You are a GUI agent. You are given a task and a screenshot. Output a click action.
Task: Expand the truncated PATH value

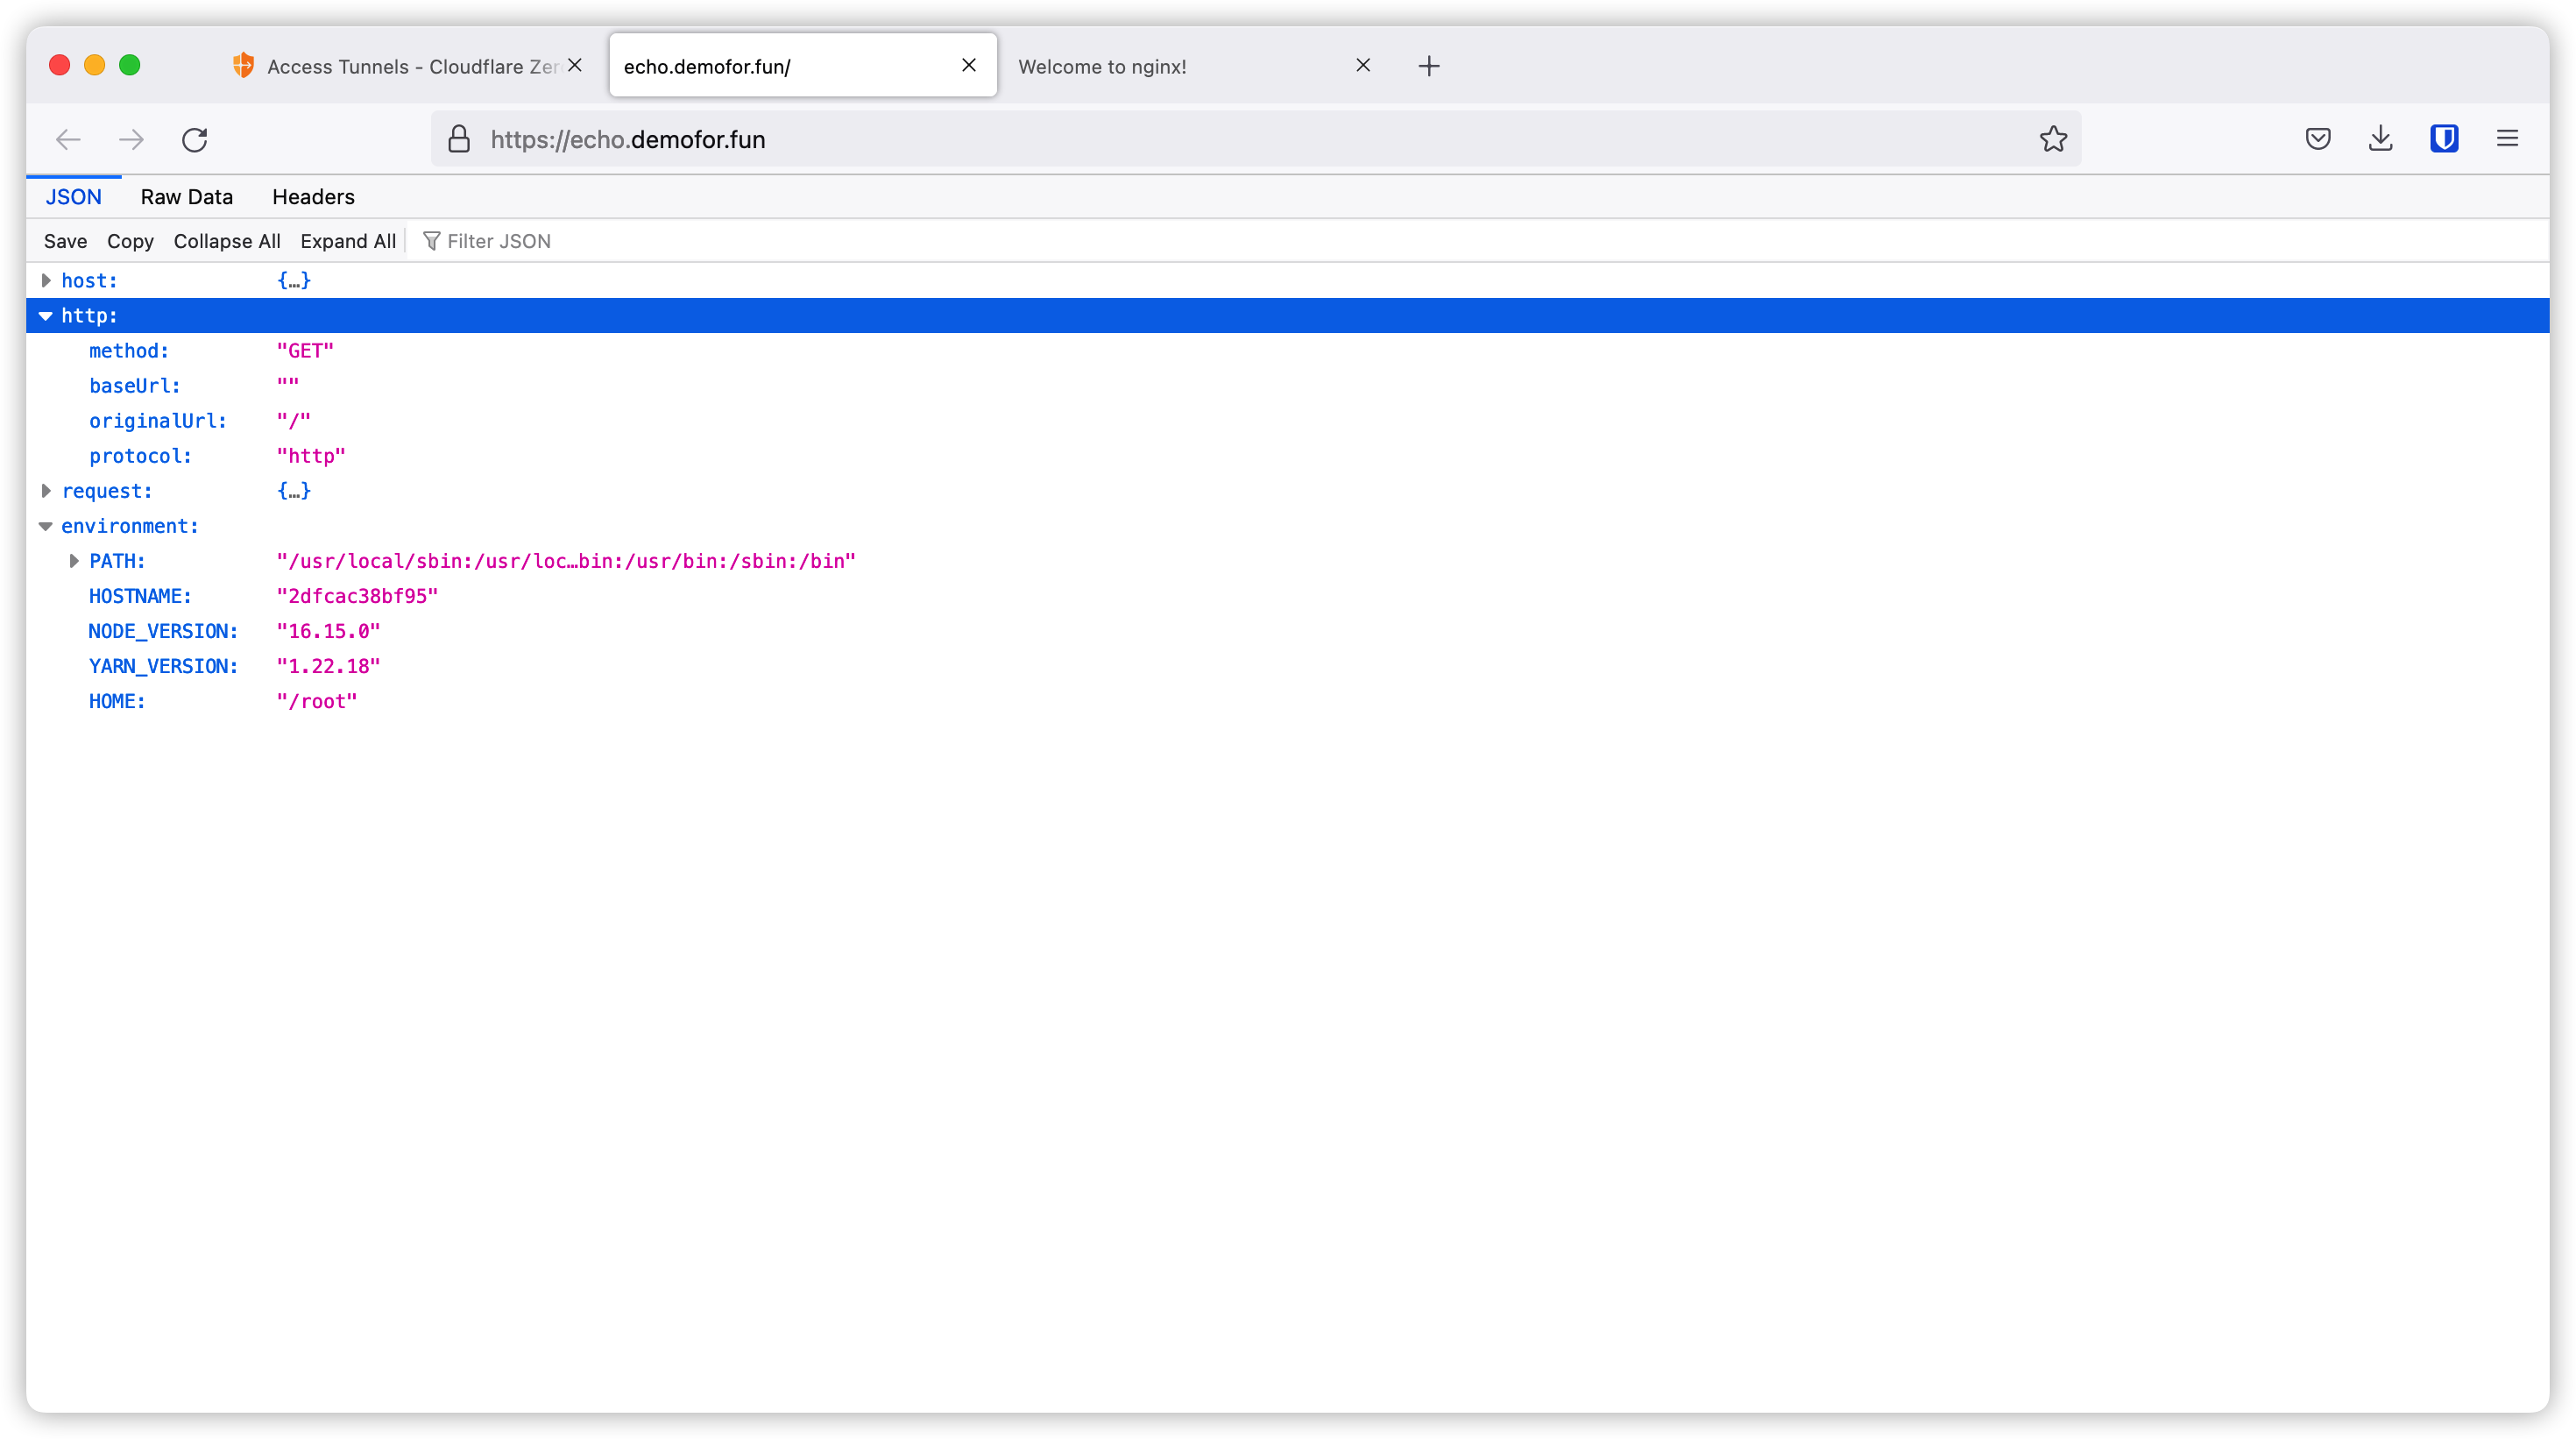click(74, 561)
